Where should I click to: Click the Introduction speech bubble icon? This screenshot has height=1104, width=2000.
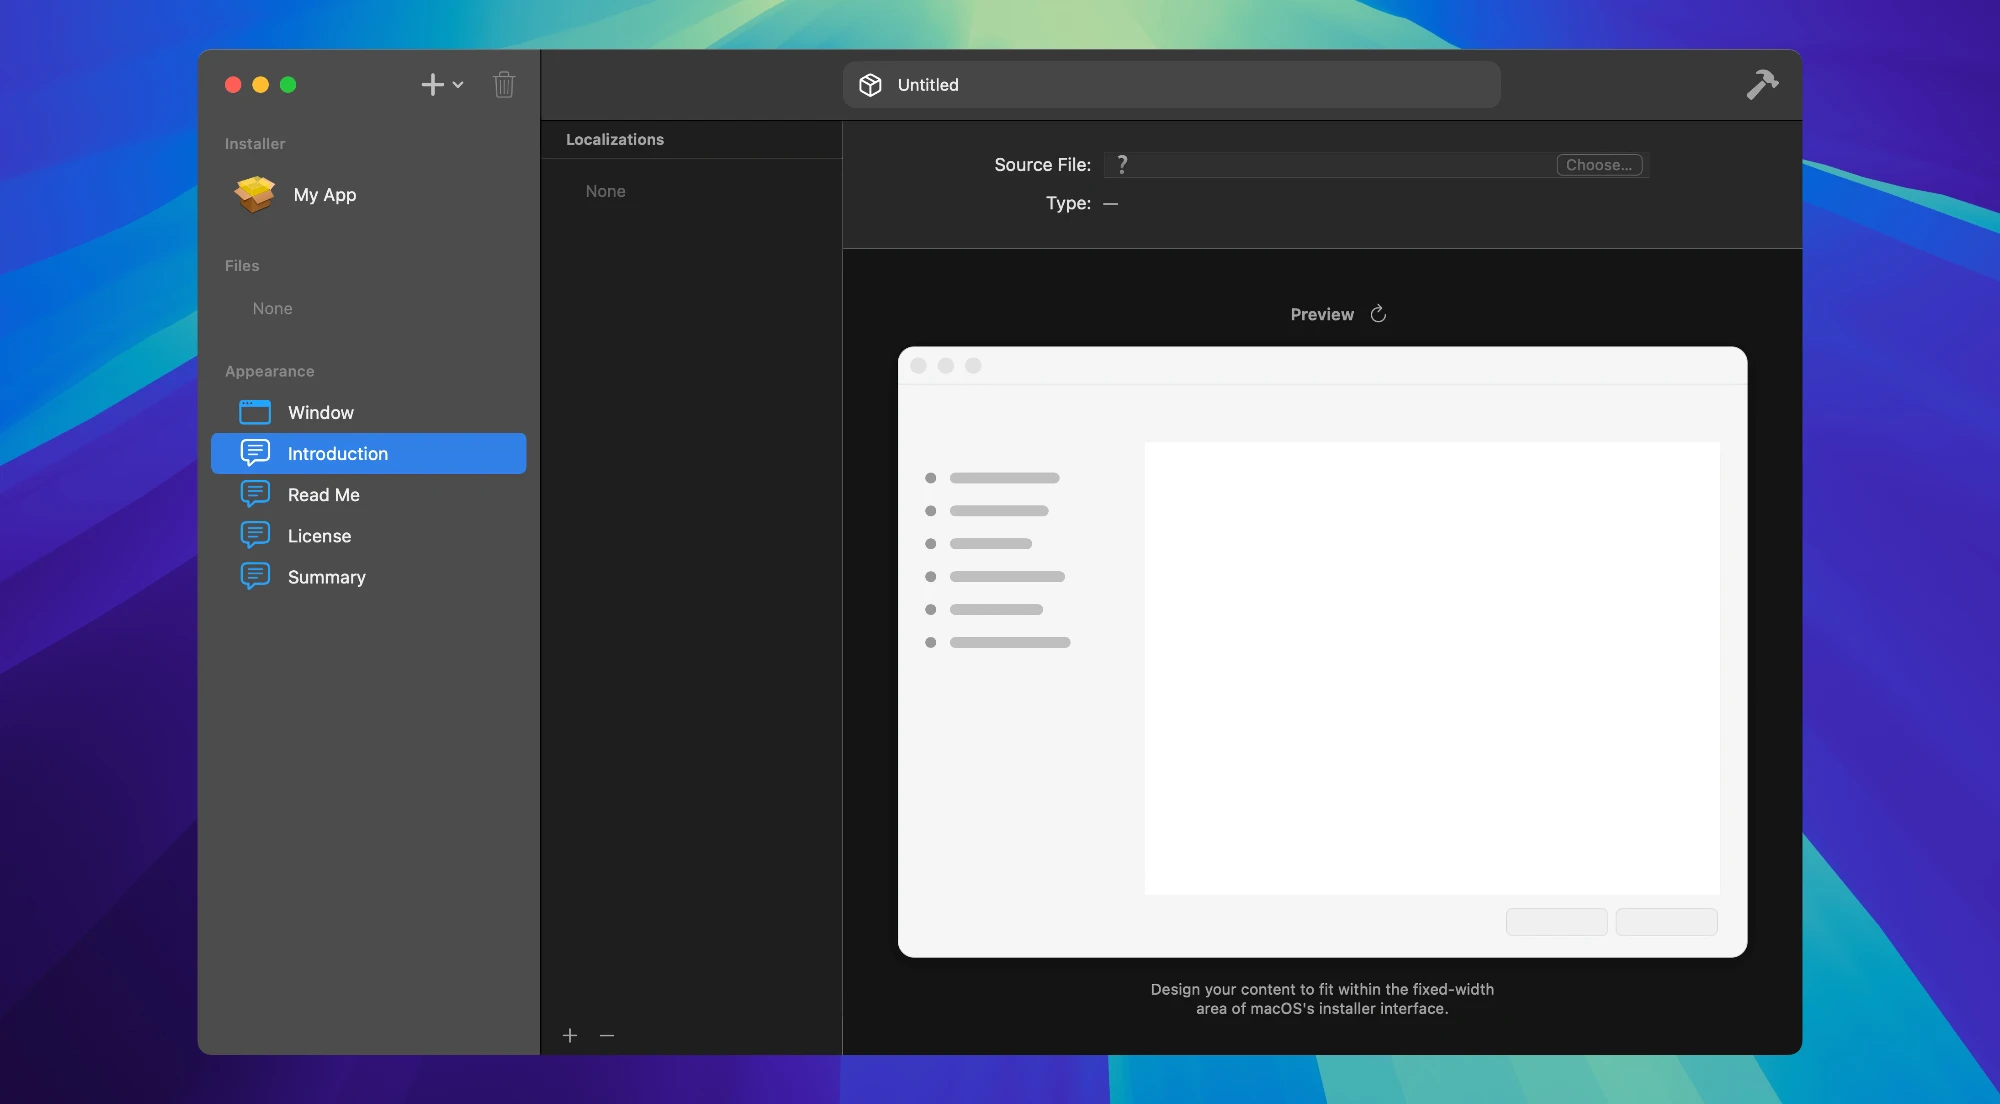255,453
